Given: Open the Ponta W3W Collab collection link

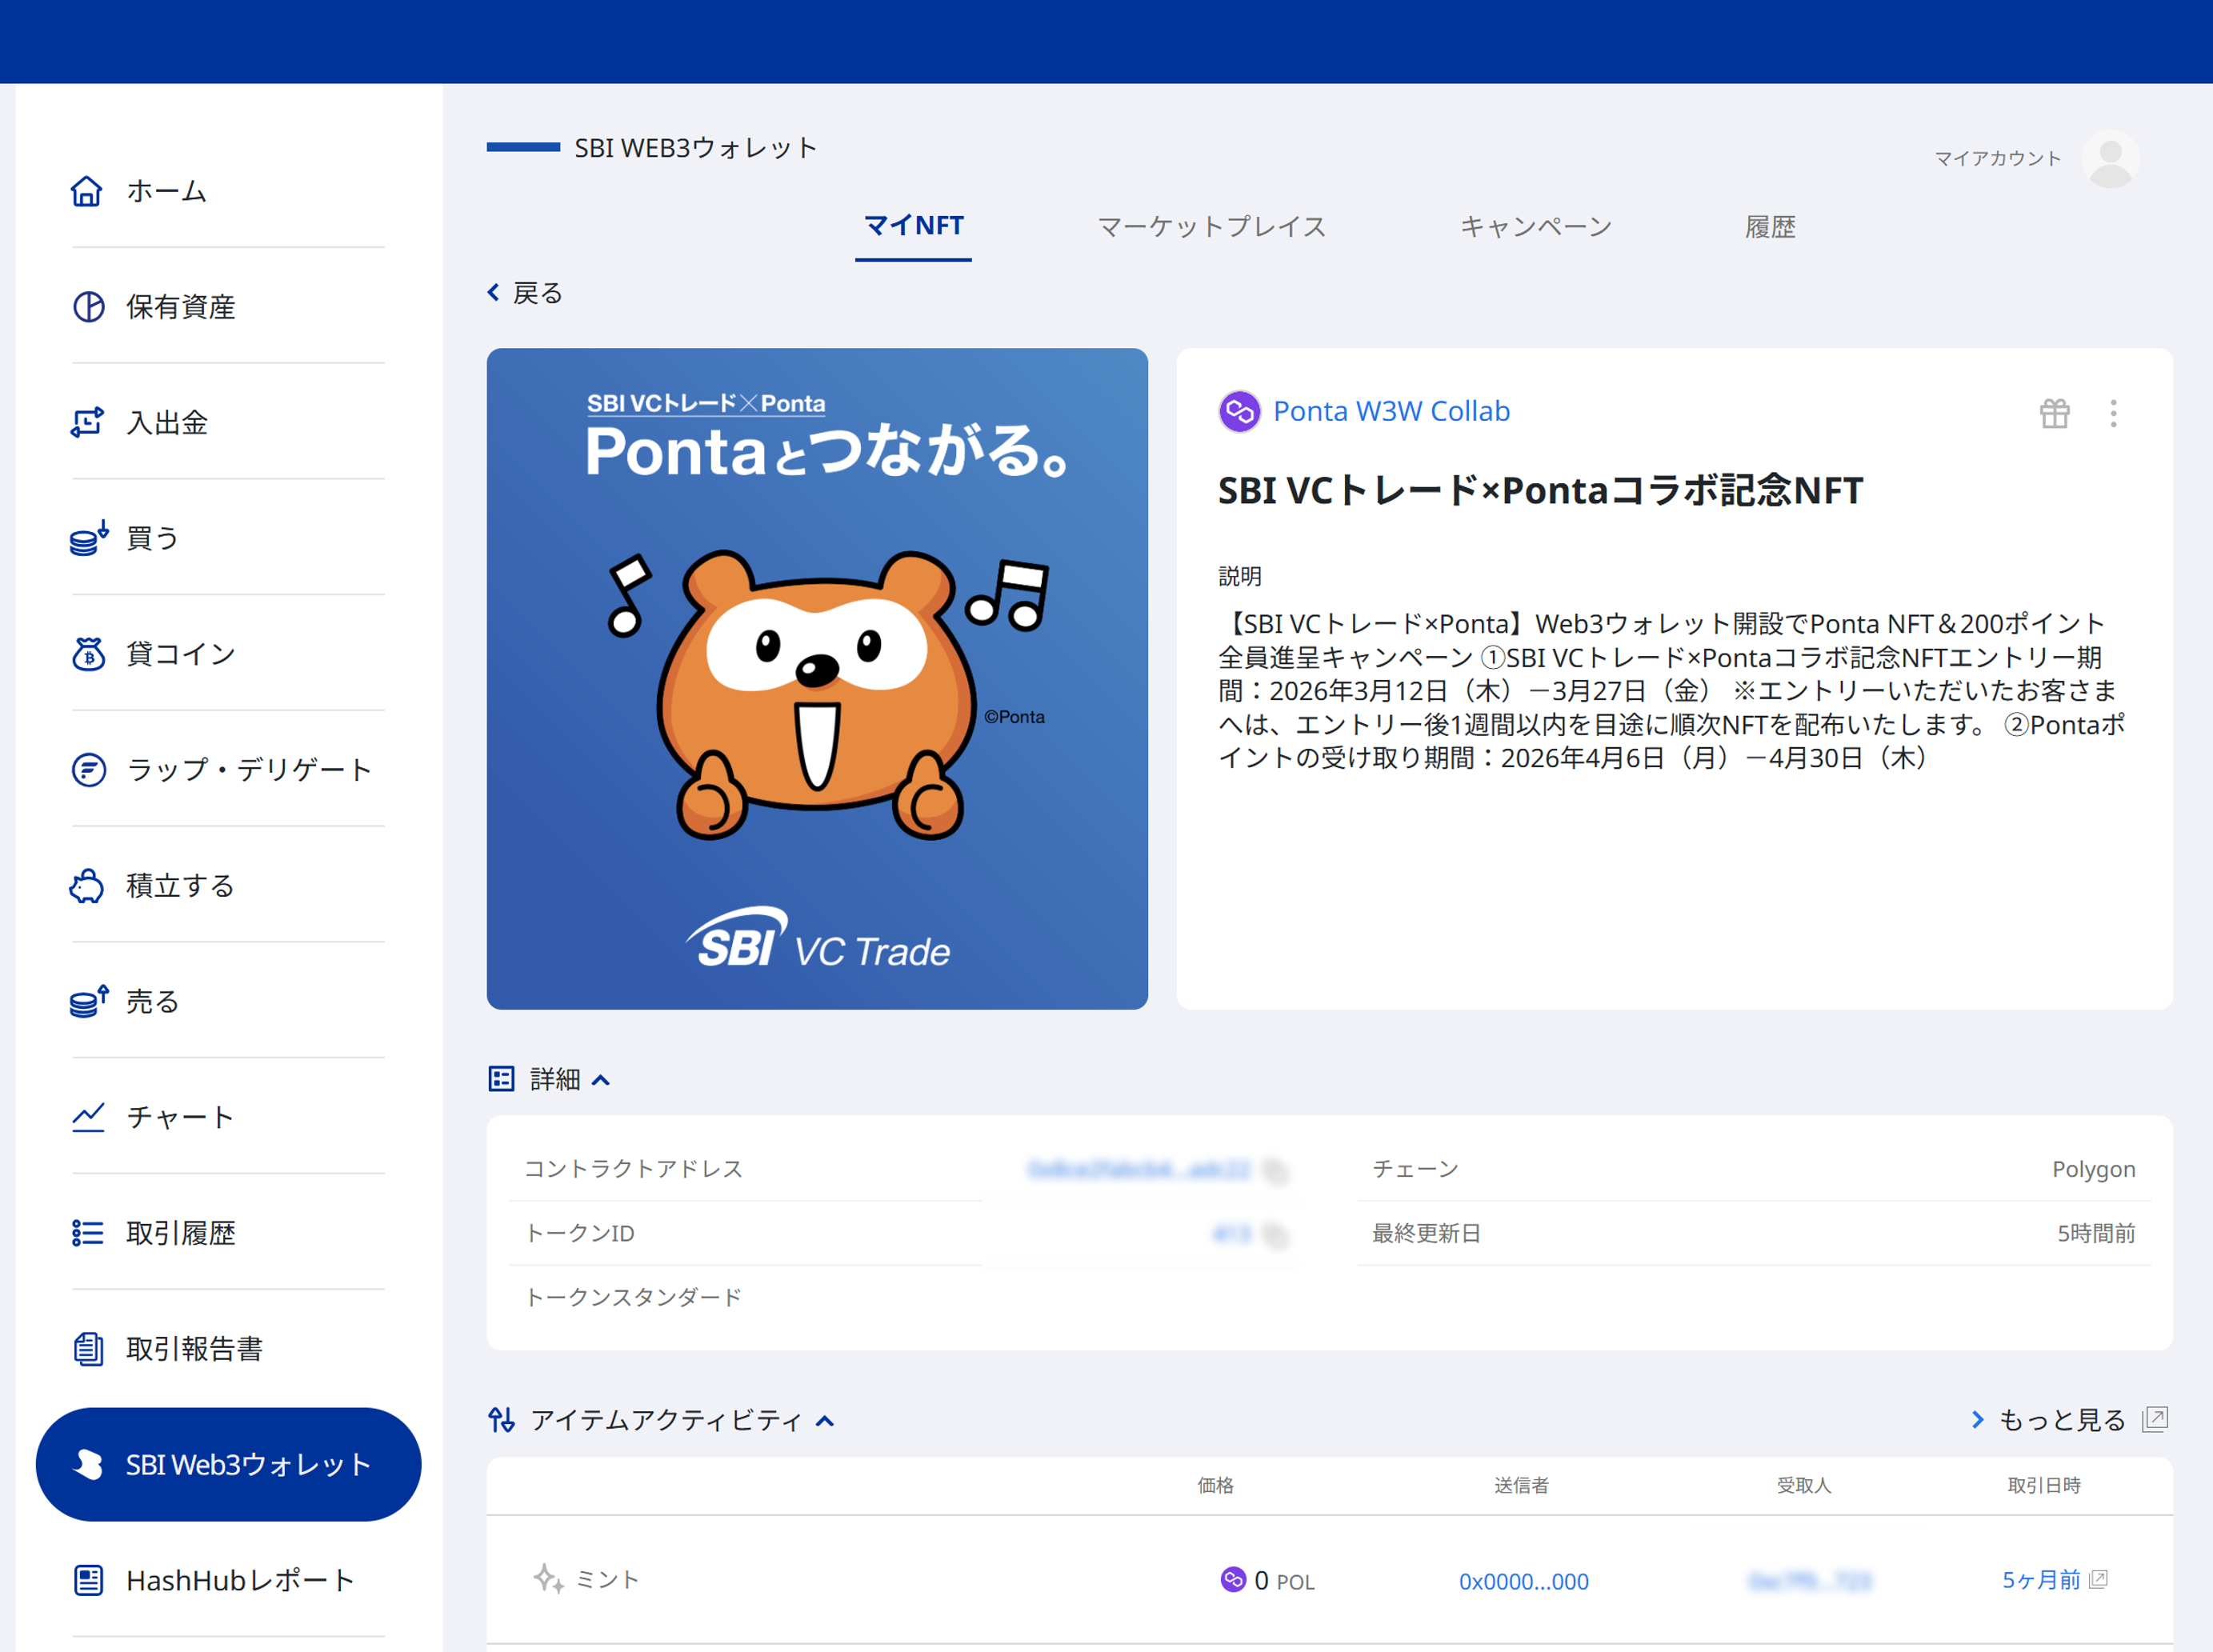Looking at the screenshot, I should tap(1391, 411).
